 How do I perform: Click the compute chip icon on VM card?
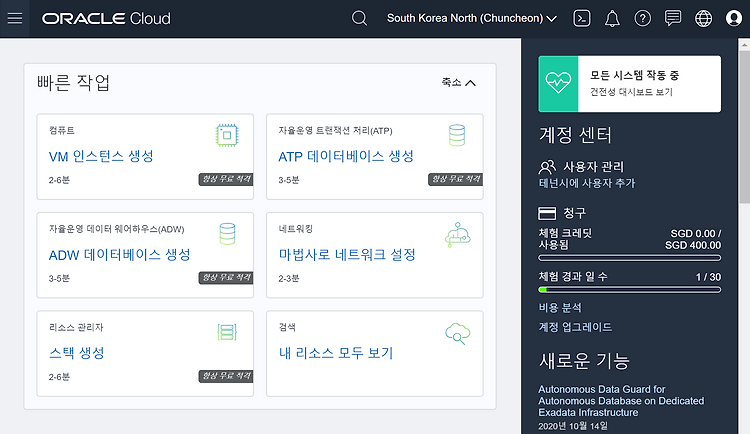227,135
